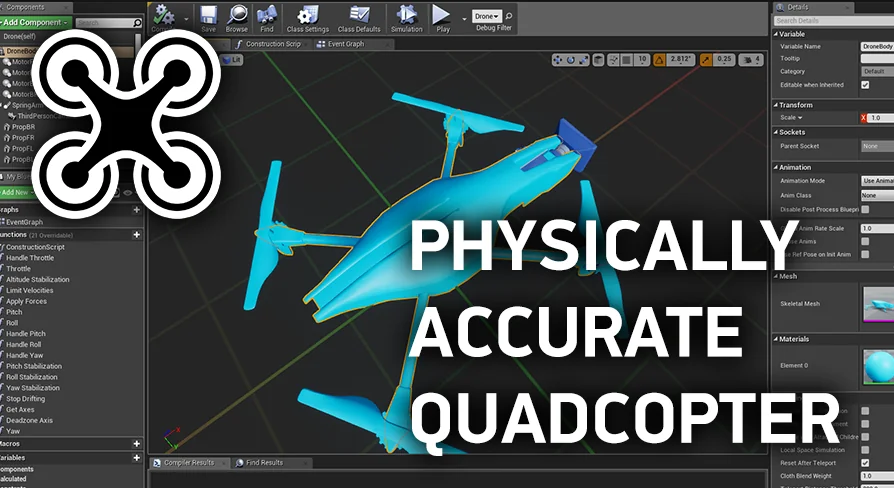The image size is (894, 488).
Task: Open Compile options dropdown arrow
Action: pos(186,19)
